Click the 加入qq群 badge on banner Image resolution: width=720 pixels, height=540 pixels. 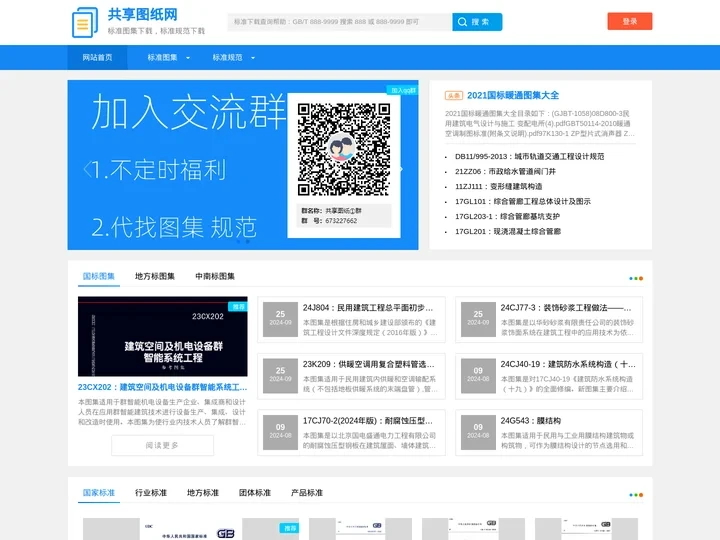(403, 90)
